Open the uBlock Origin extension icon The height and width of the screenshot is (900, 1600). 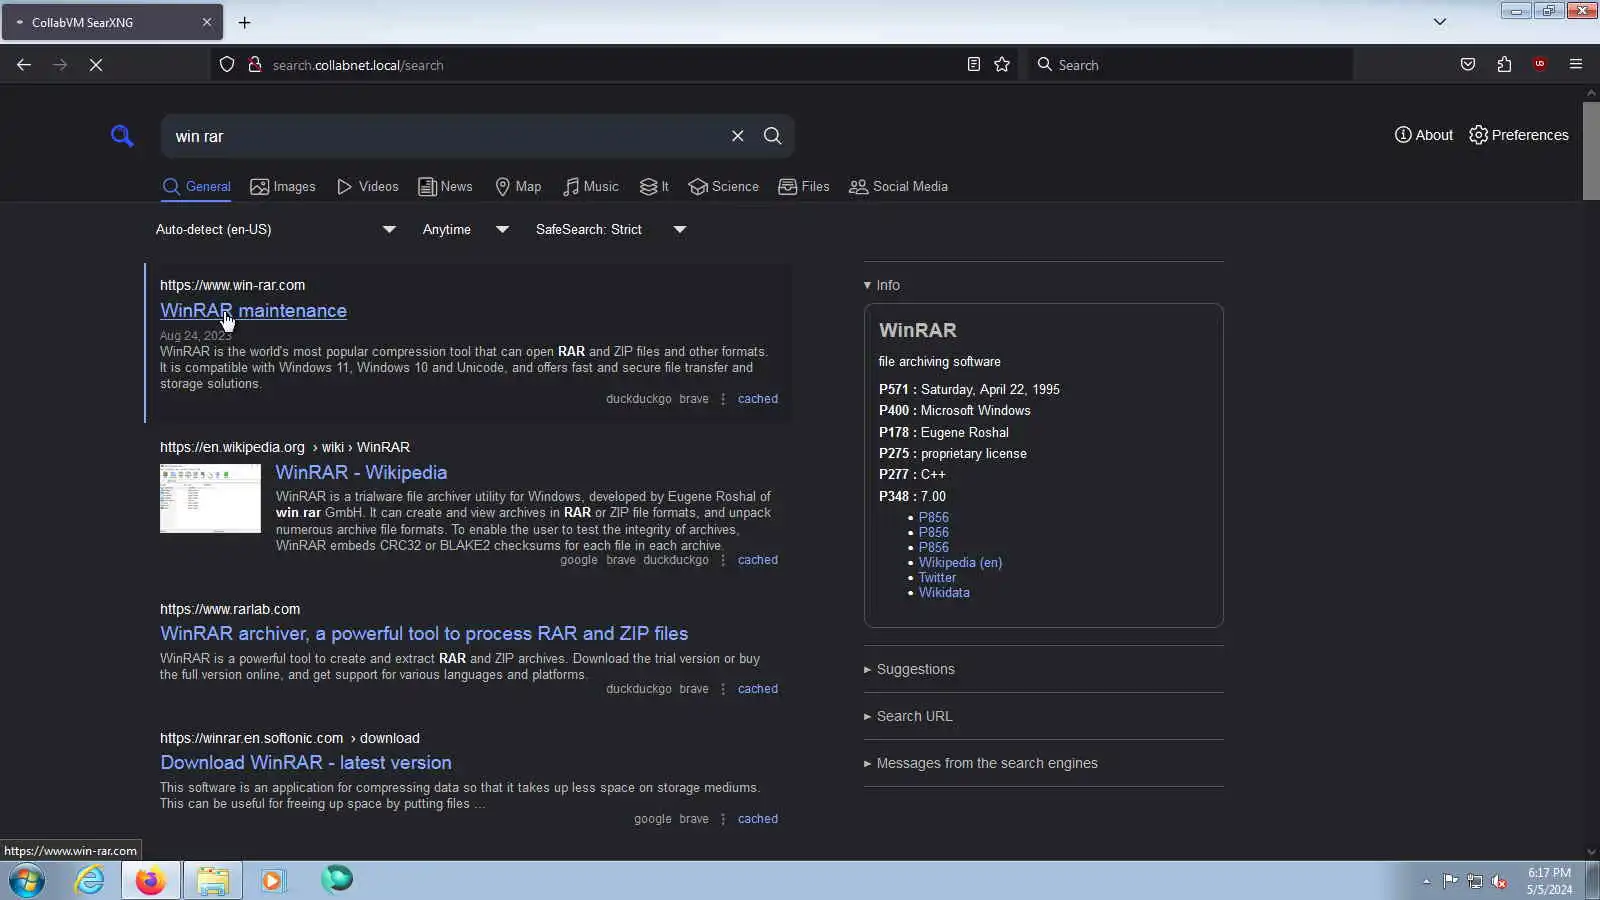click(x=1540, y=65)
